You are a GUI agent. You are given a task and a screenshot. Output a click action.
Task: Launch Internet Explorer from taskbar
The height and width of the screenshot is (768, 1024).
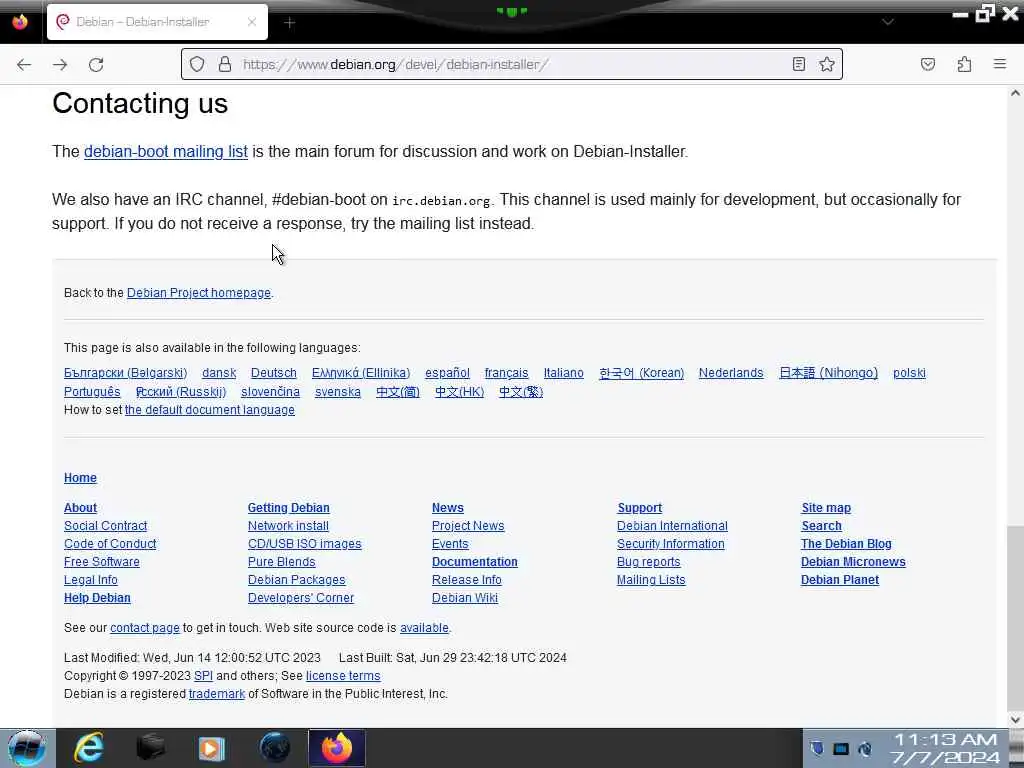(x=89, y=748)
